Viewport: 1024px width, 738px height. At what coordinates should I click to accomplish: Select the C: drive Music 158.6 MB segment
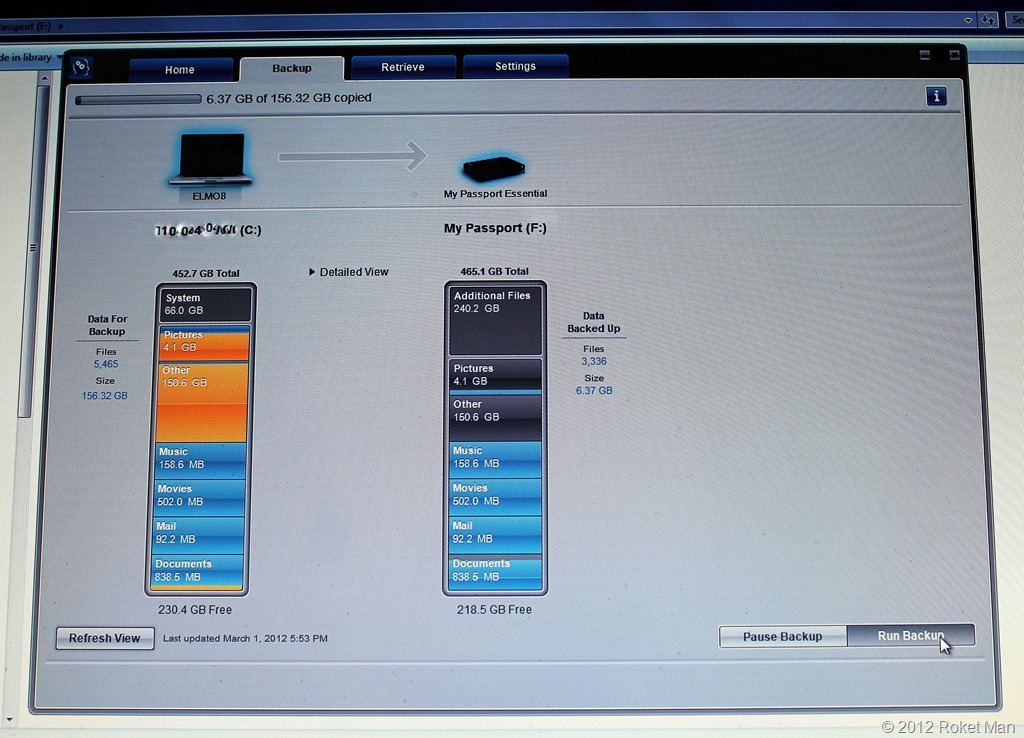tap(200, 460)
